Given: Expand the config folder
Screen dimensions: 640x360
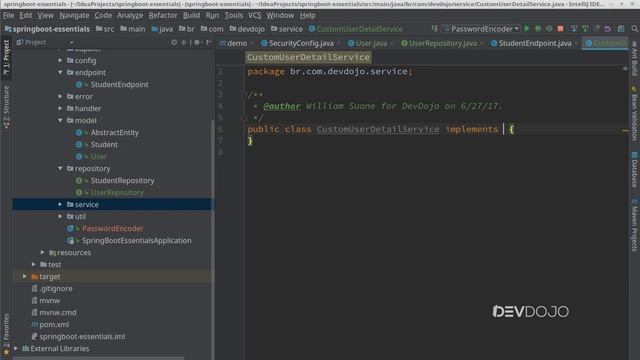Looking at the screenshot, I should point(60,60).
